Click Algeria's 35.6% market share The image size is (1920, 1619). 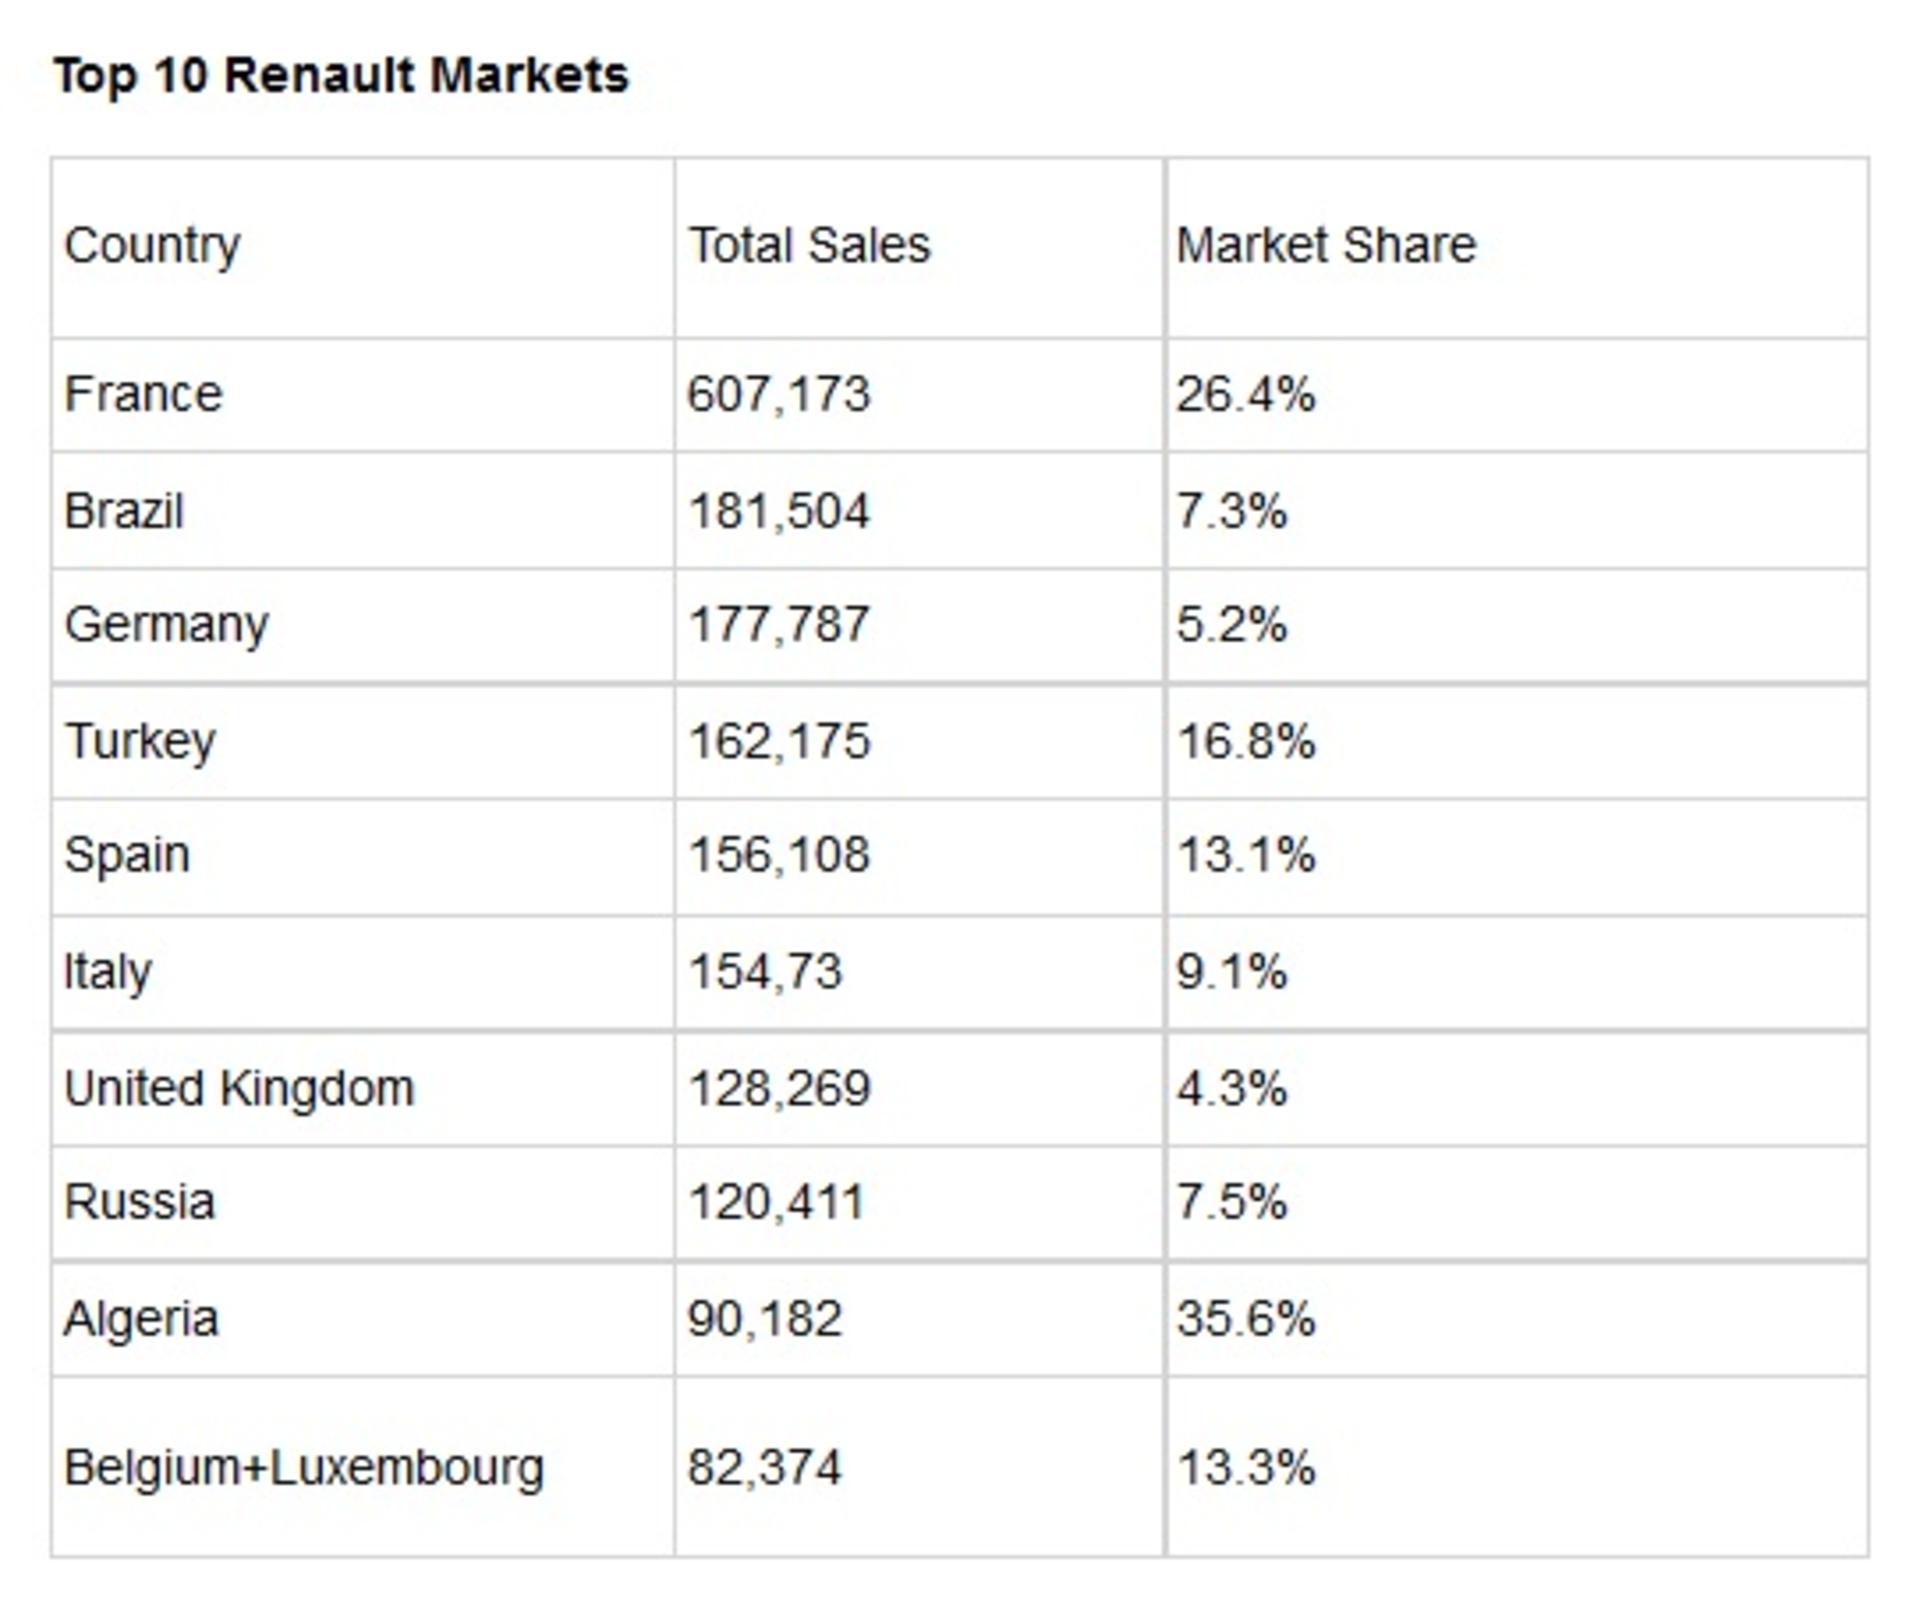tap(1246, 1319)
